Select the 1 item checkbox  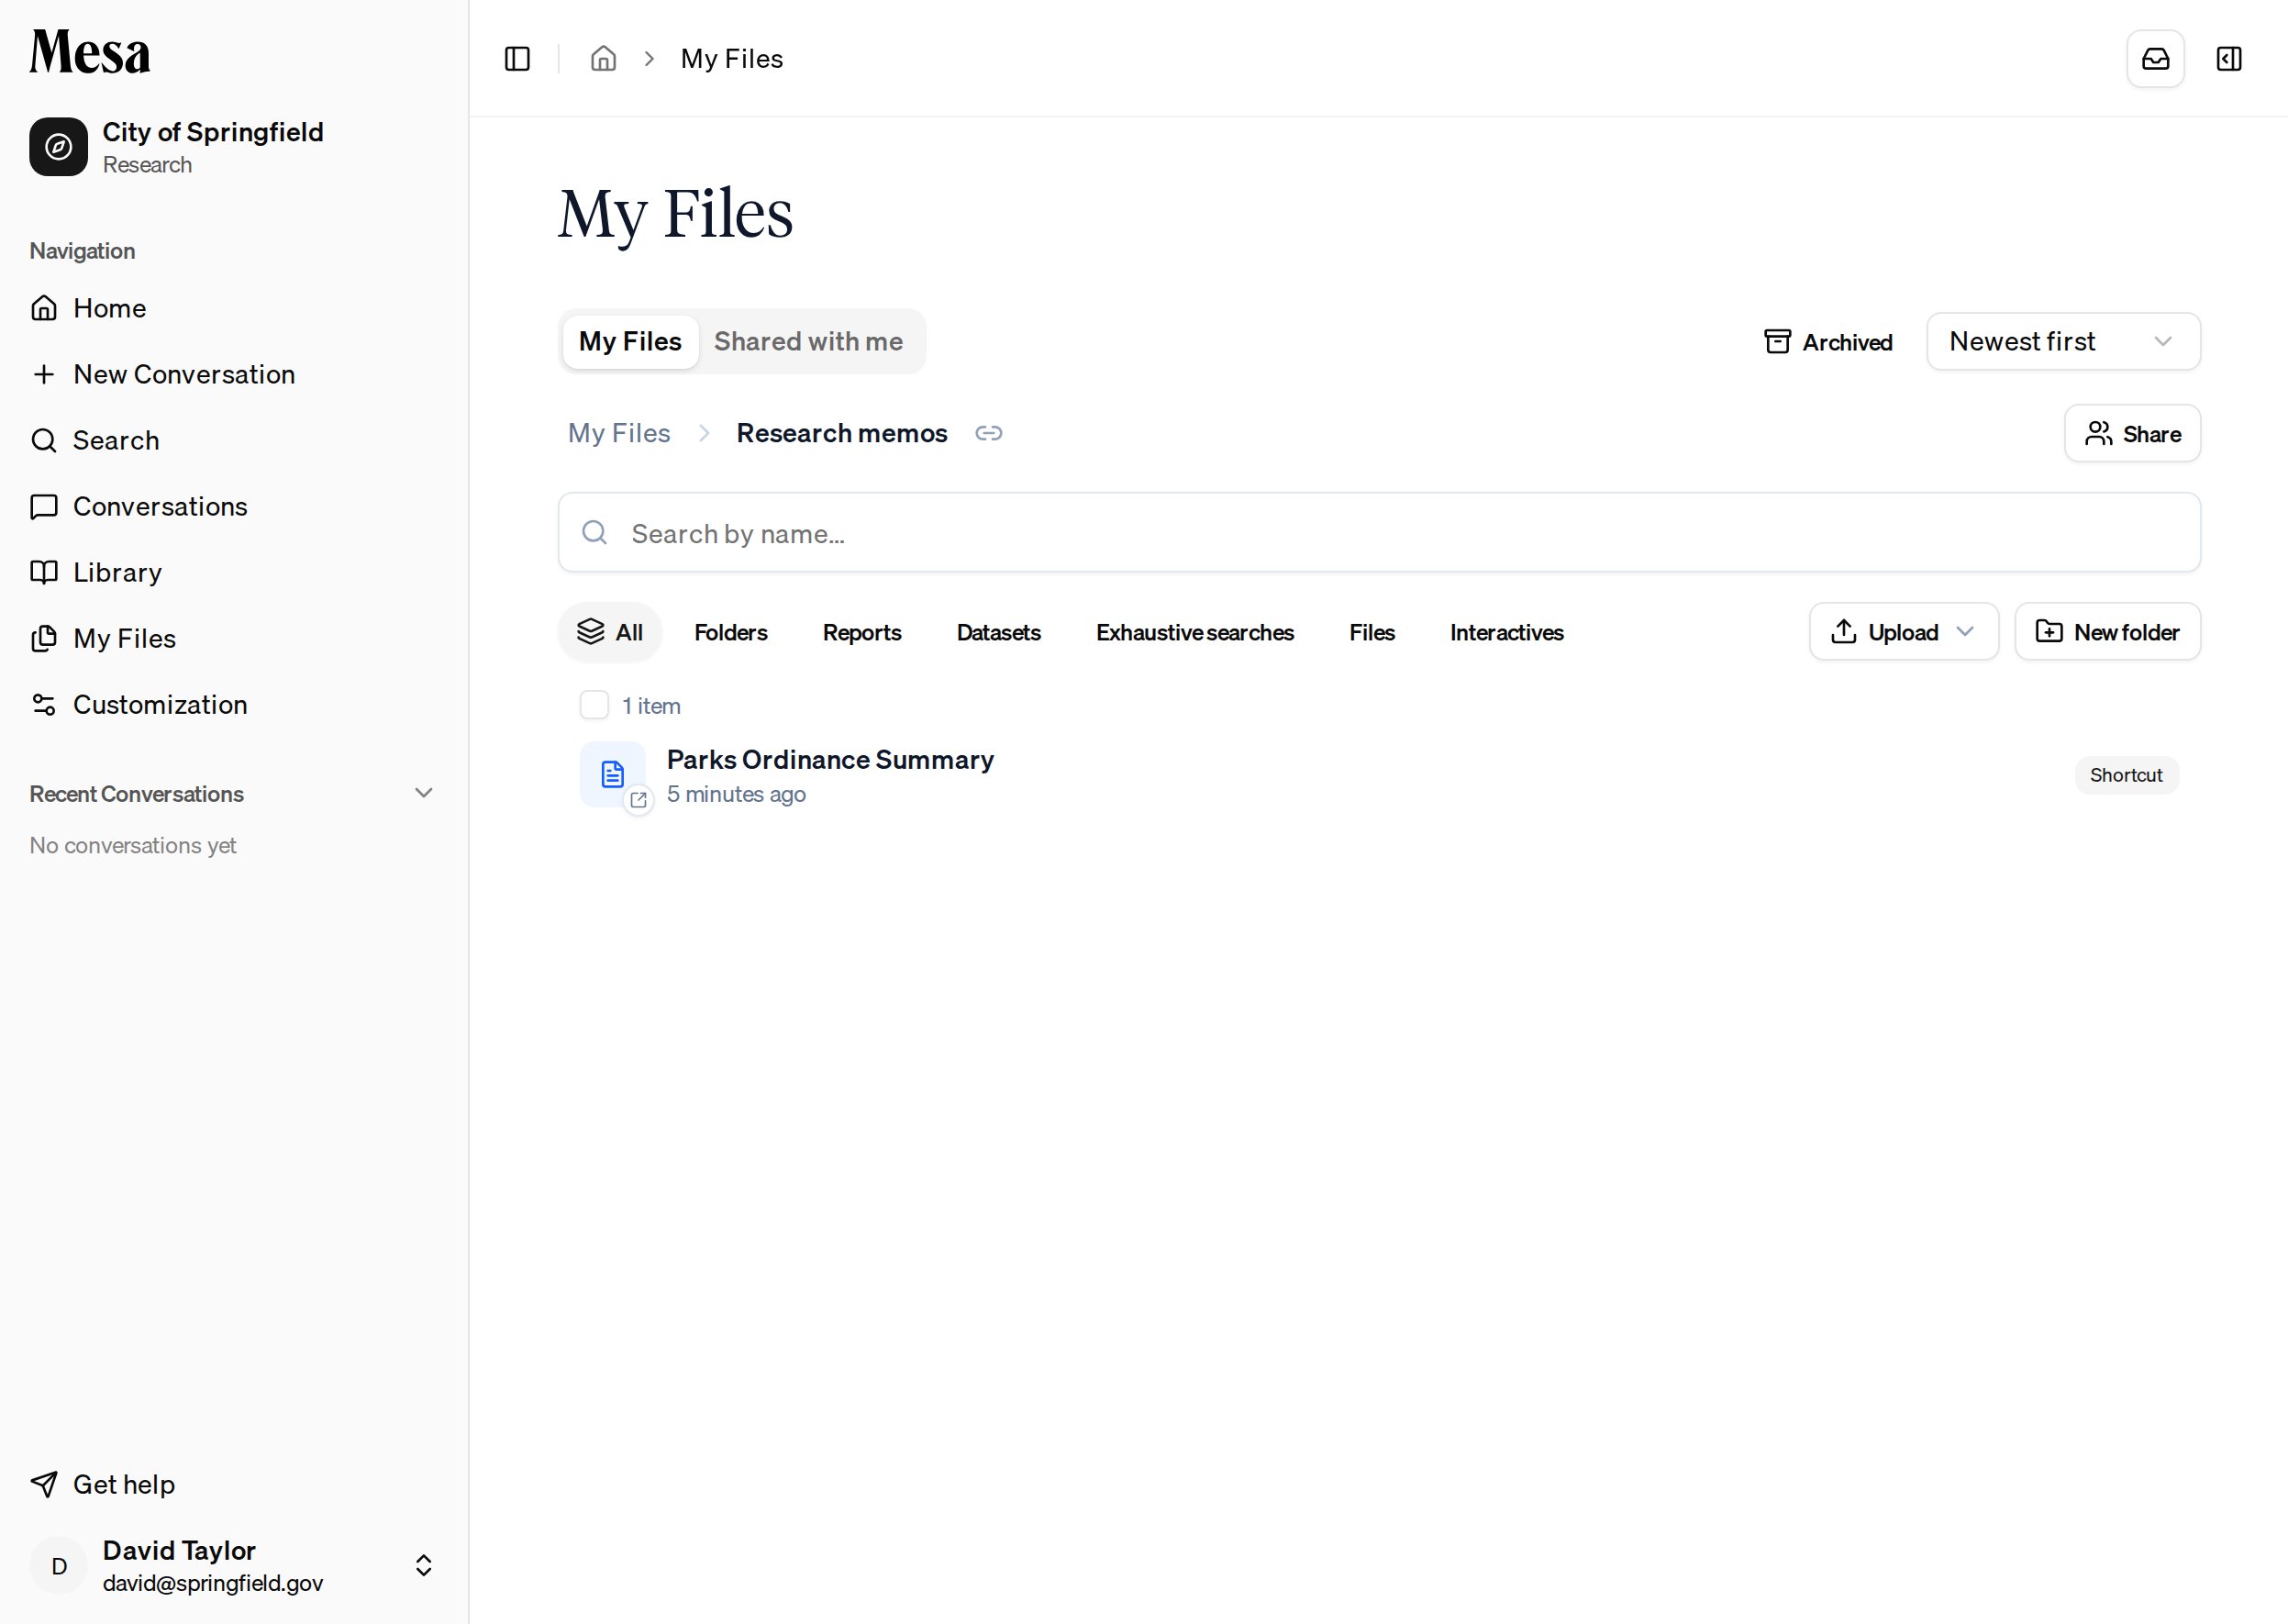pyautogui.click(x=594, y=705)
